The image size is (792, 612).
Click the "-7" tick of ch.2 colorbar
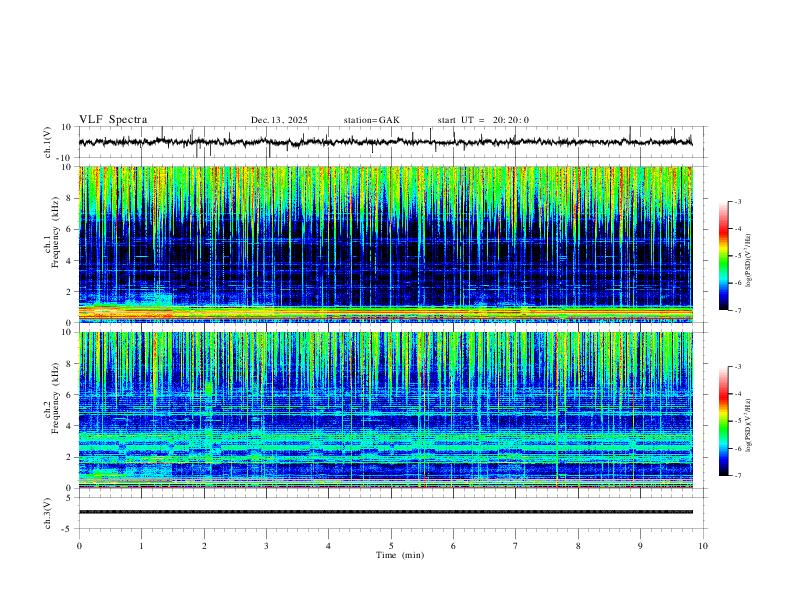[737, 476]
